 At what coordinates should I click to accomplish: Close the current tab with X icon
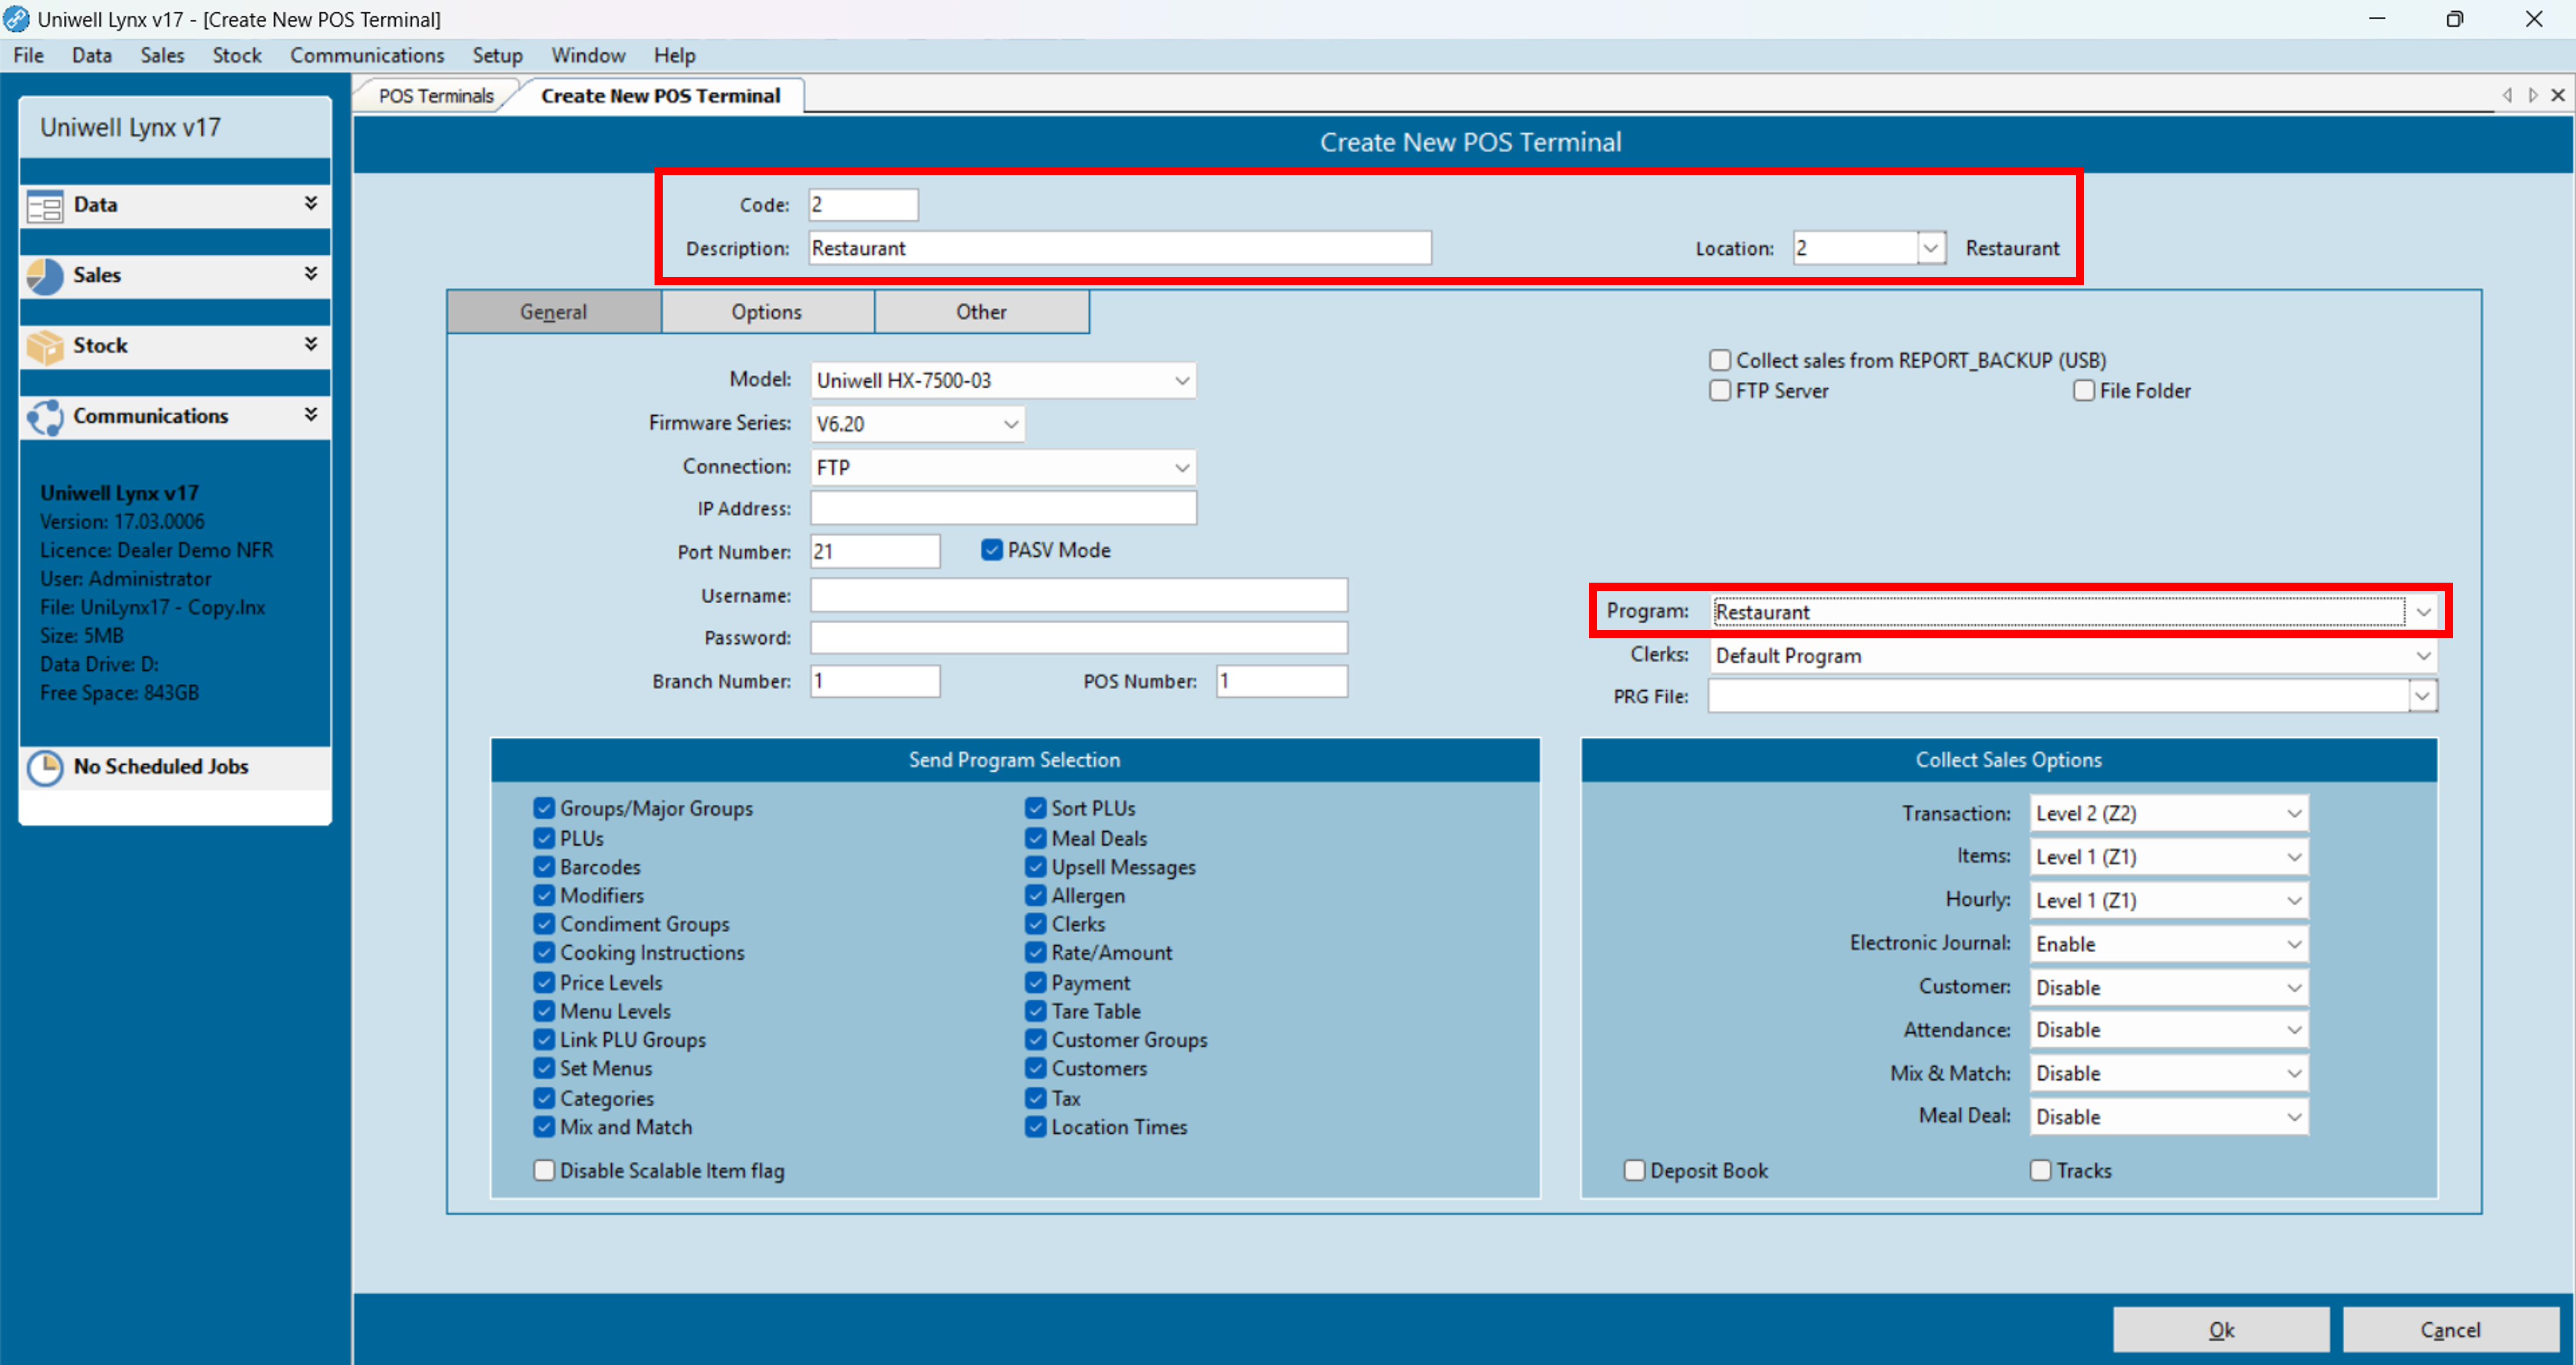[x=2558, y=95]
